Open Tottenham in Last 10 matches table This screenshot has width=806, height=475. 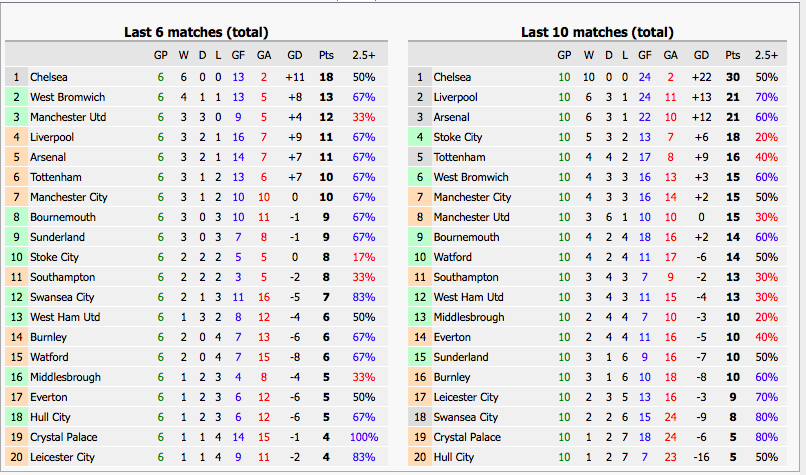click(459, 157)
